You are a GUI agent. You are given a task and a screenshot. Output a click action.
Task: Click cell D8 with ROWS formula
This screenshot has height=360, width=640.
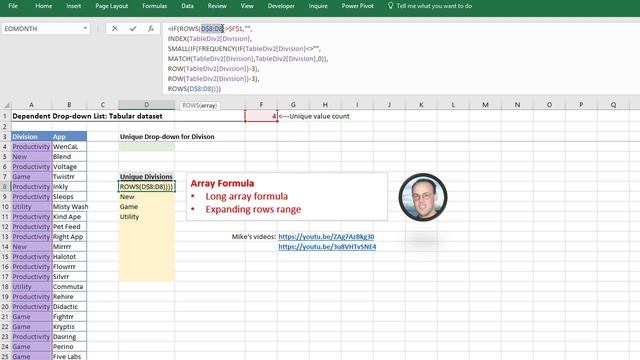coord(147,187)
